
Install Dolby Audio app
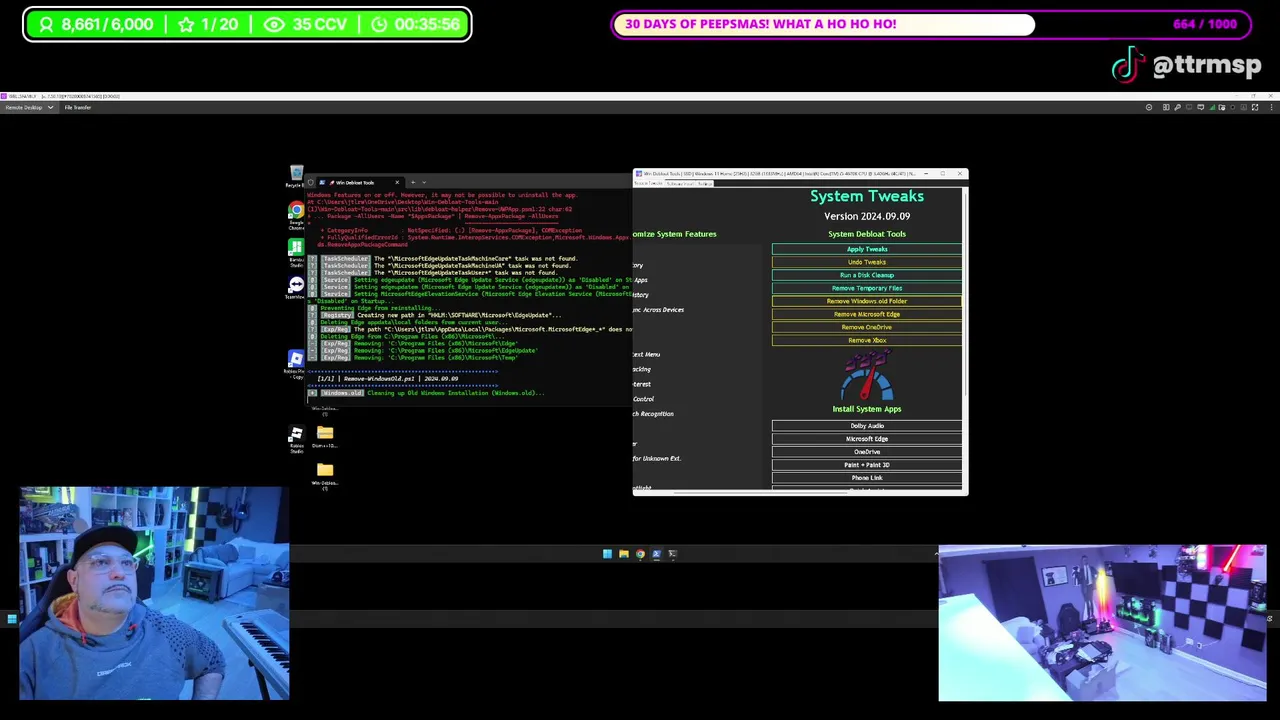867,426
